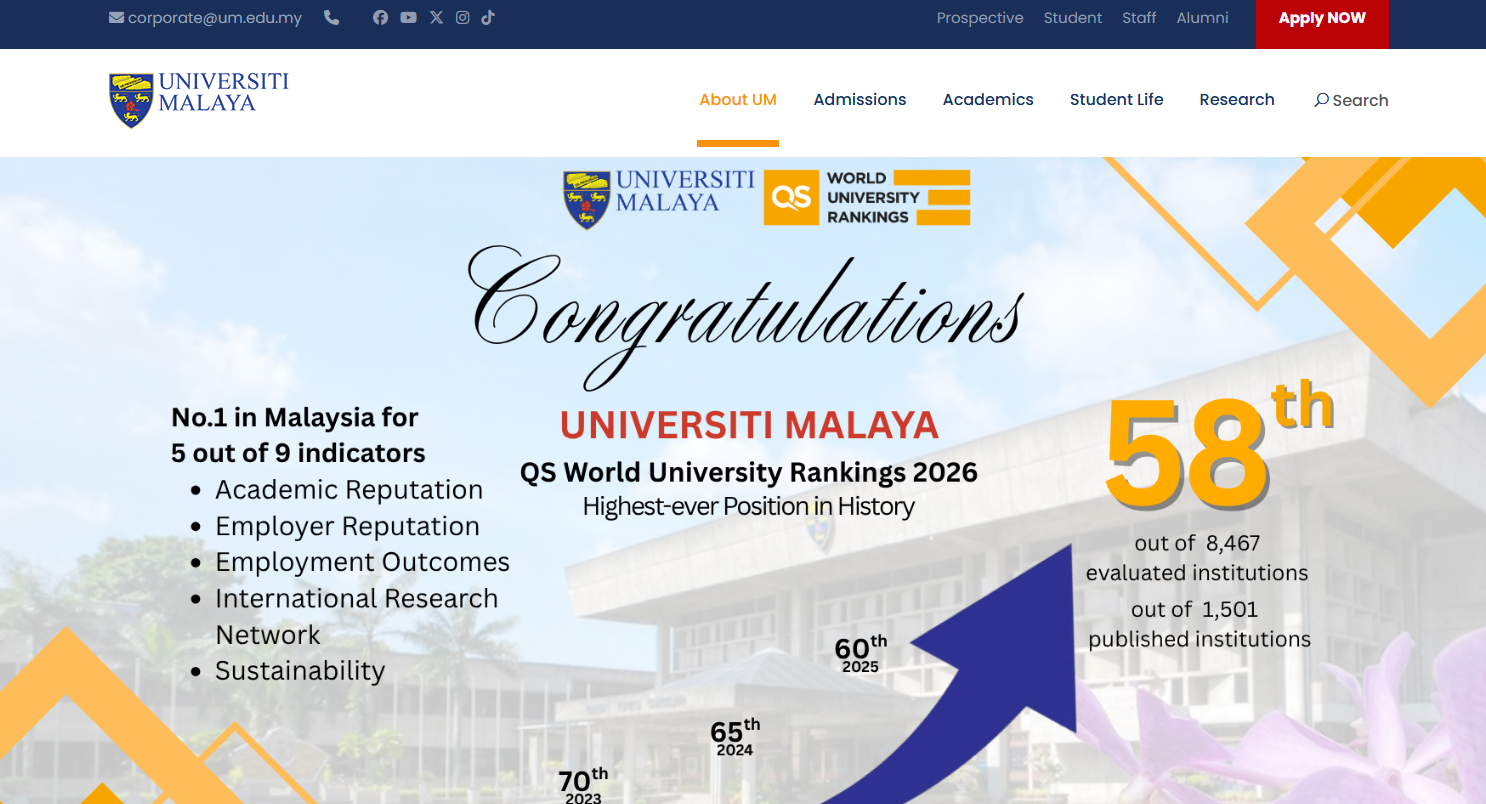Click the Search magnifier in navigation
Screen dimensions: 1486x804
click(1321, 100)
